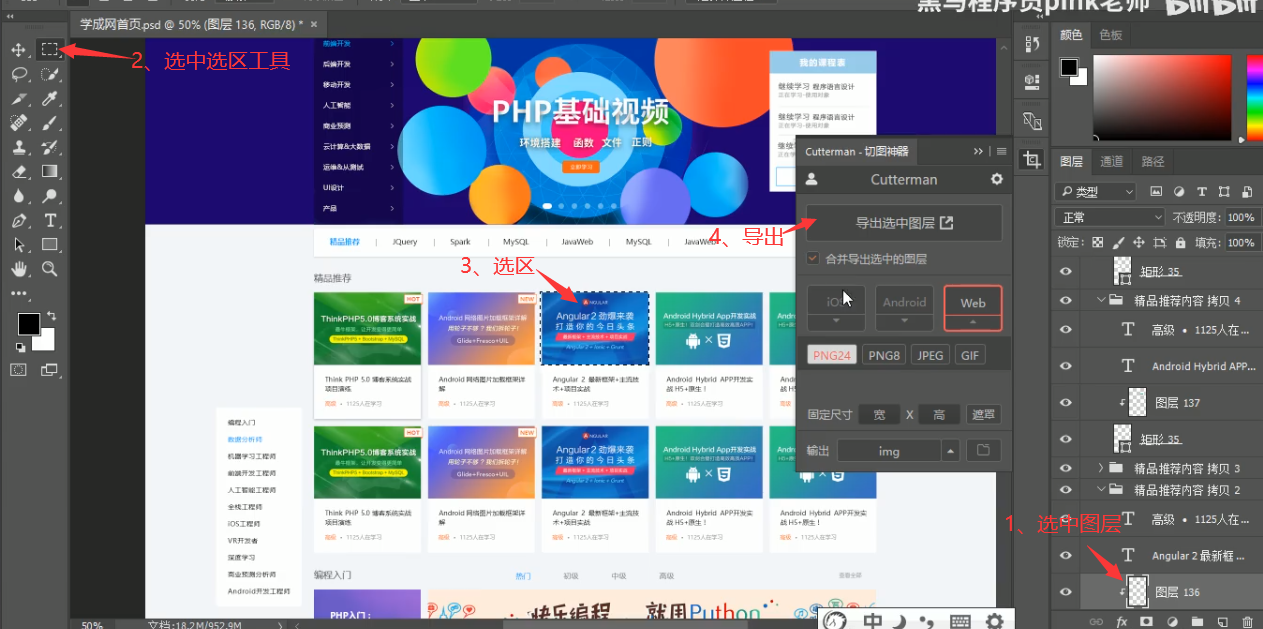Screen dimensions: 1263x629
Task: Select PNG8 output format
Action: (883, 355)
